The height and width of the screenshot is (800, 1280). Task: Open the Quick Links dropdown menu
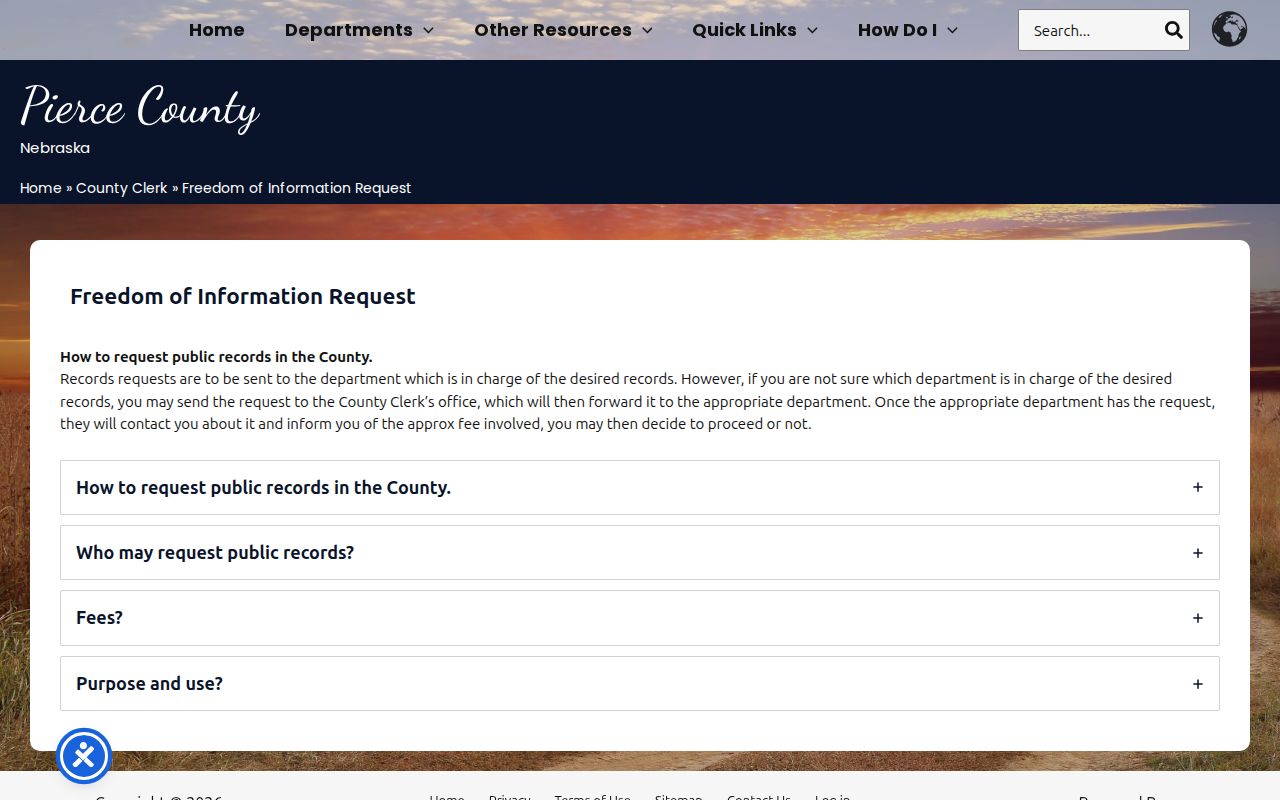pyautogui.click(x=755, y=30)
